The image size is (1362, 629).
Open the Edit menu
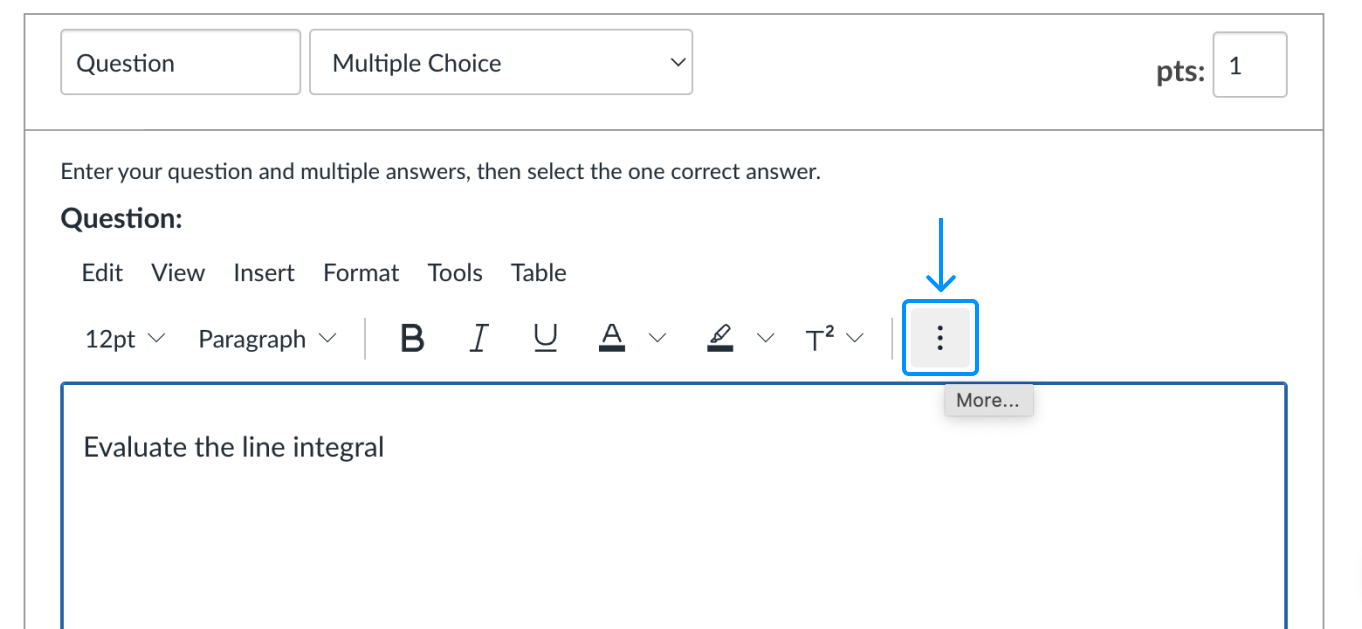(x=102, y=273)
